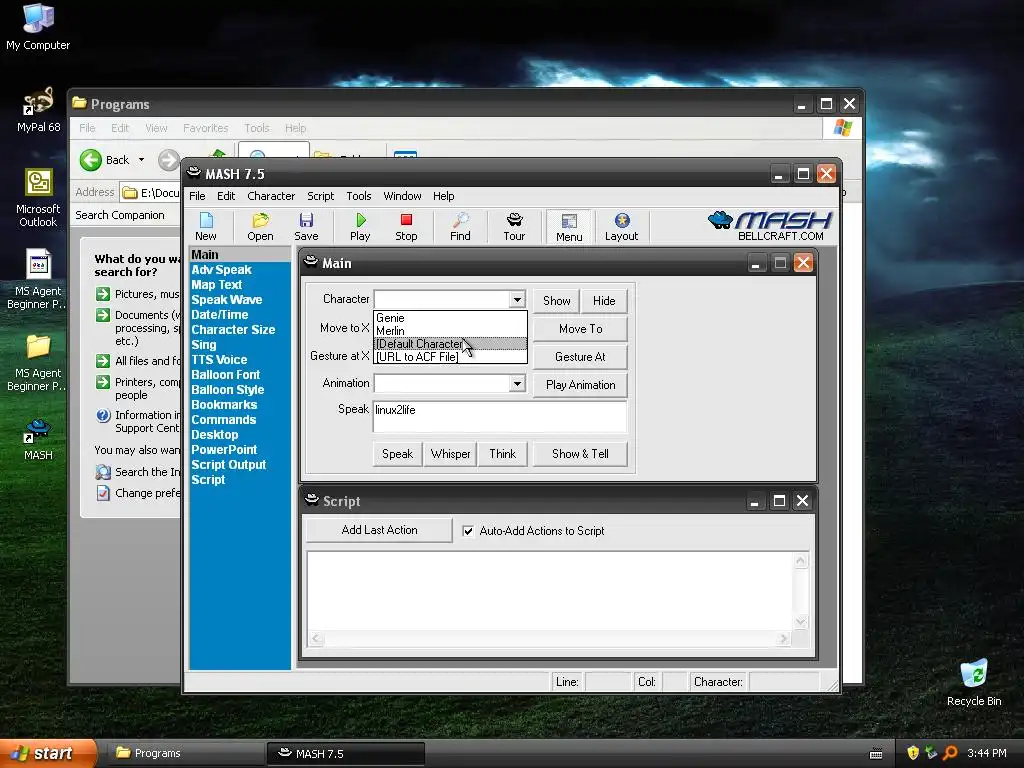Open the Window menu
Image resolution: width=1024 pixels, height=768 pixels.
click(402, 196)
